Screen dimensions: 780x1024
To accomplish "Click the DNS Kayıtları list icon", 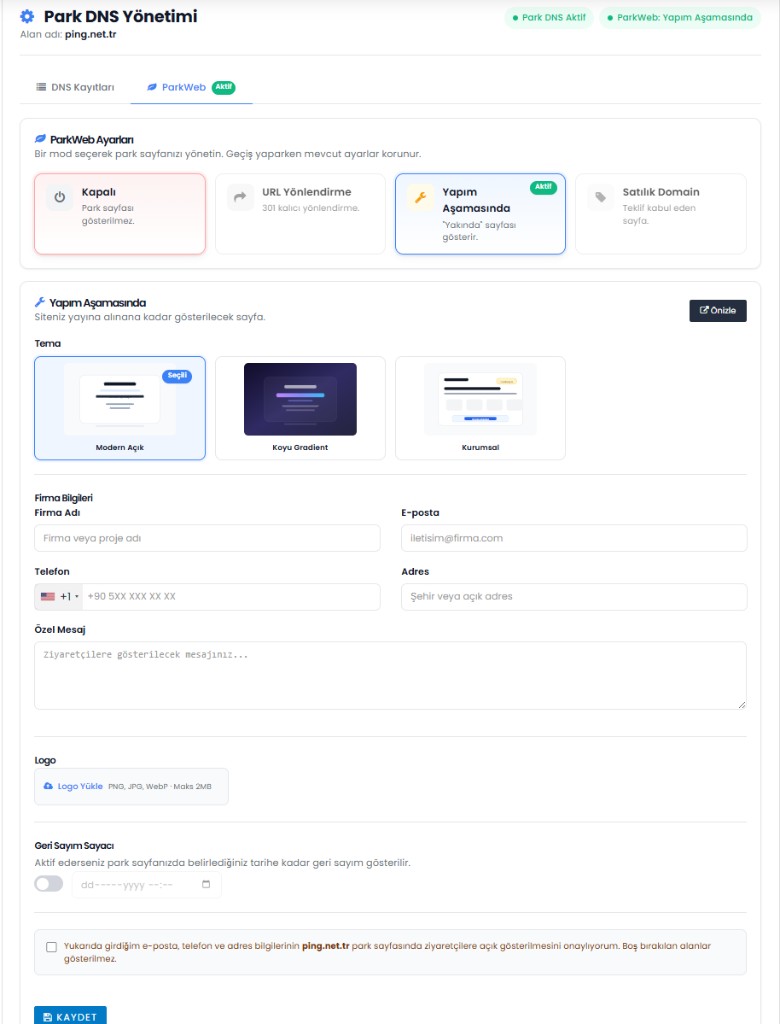I will (x=41, y=87).
